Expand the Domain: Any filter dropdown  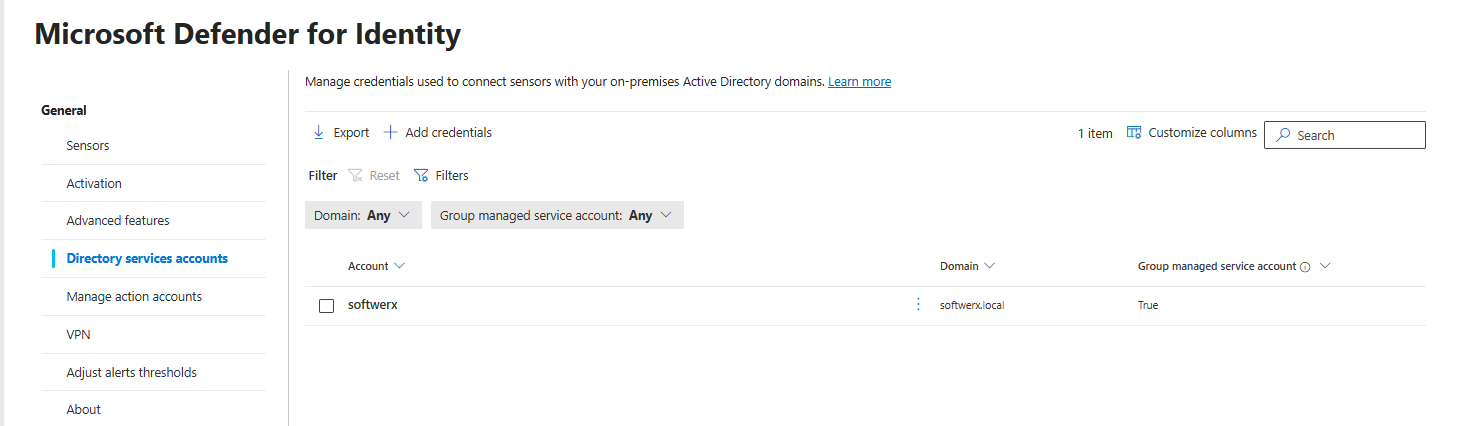(363, 215)
